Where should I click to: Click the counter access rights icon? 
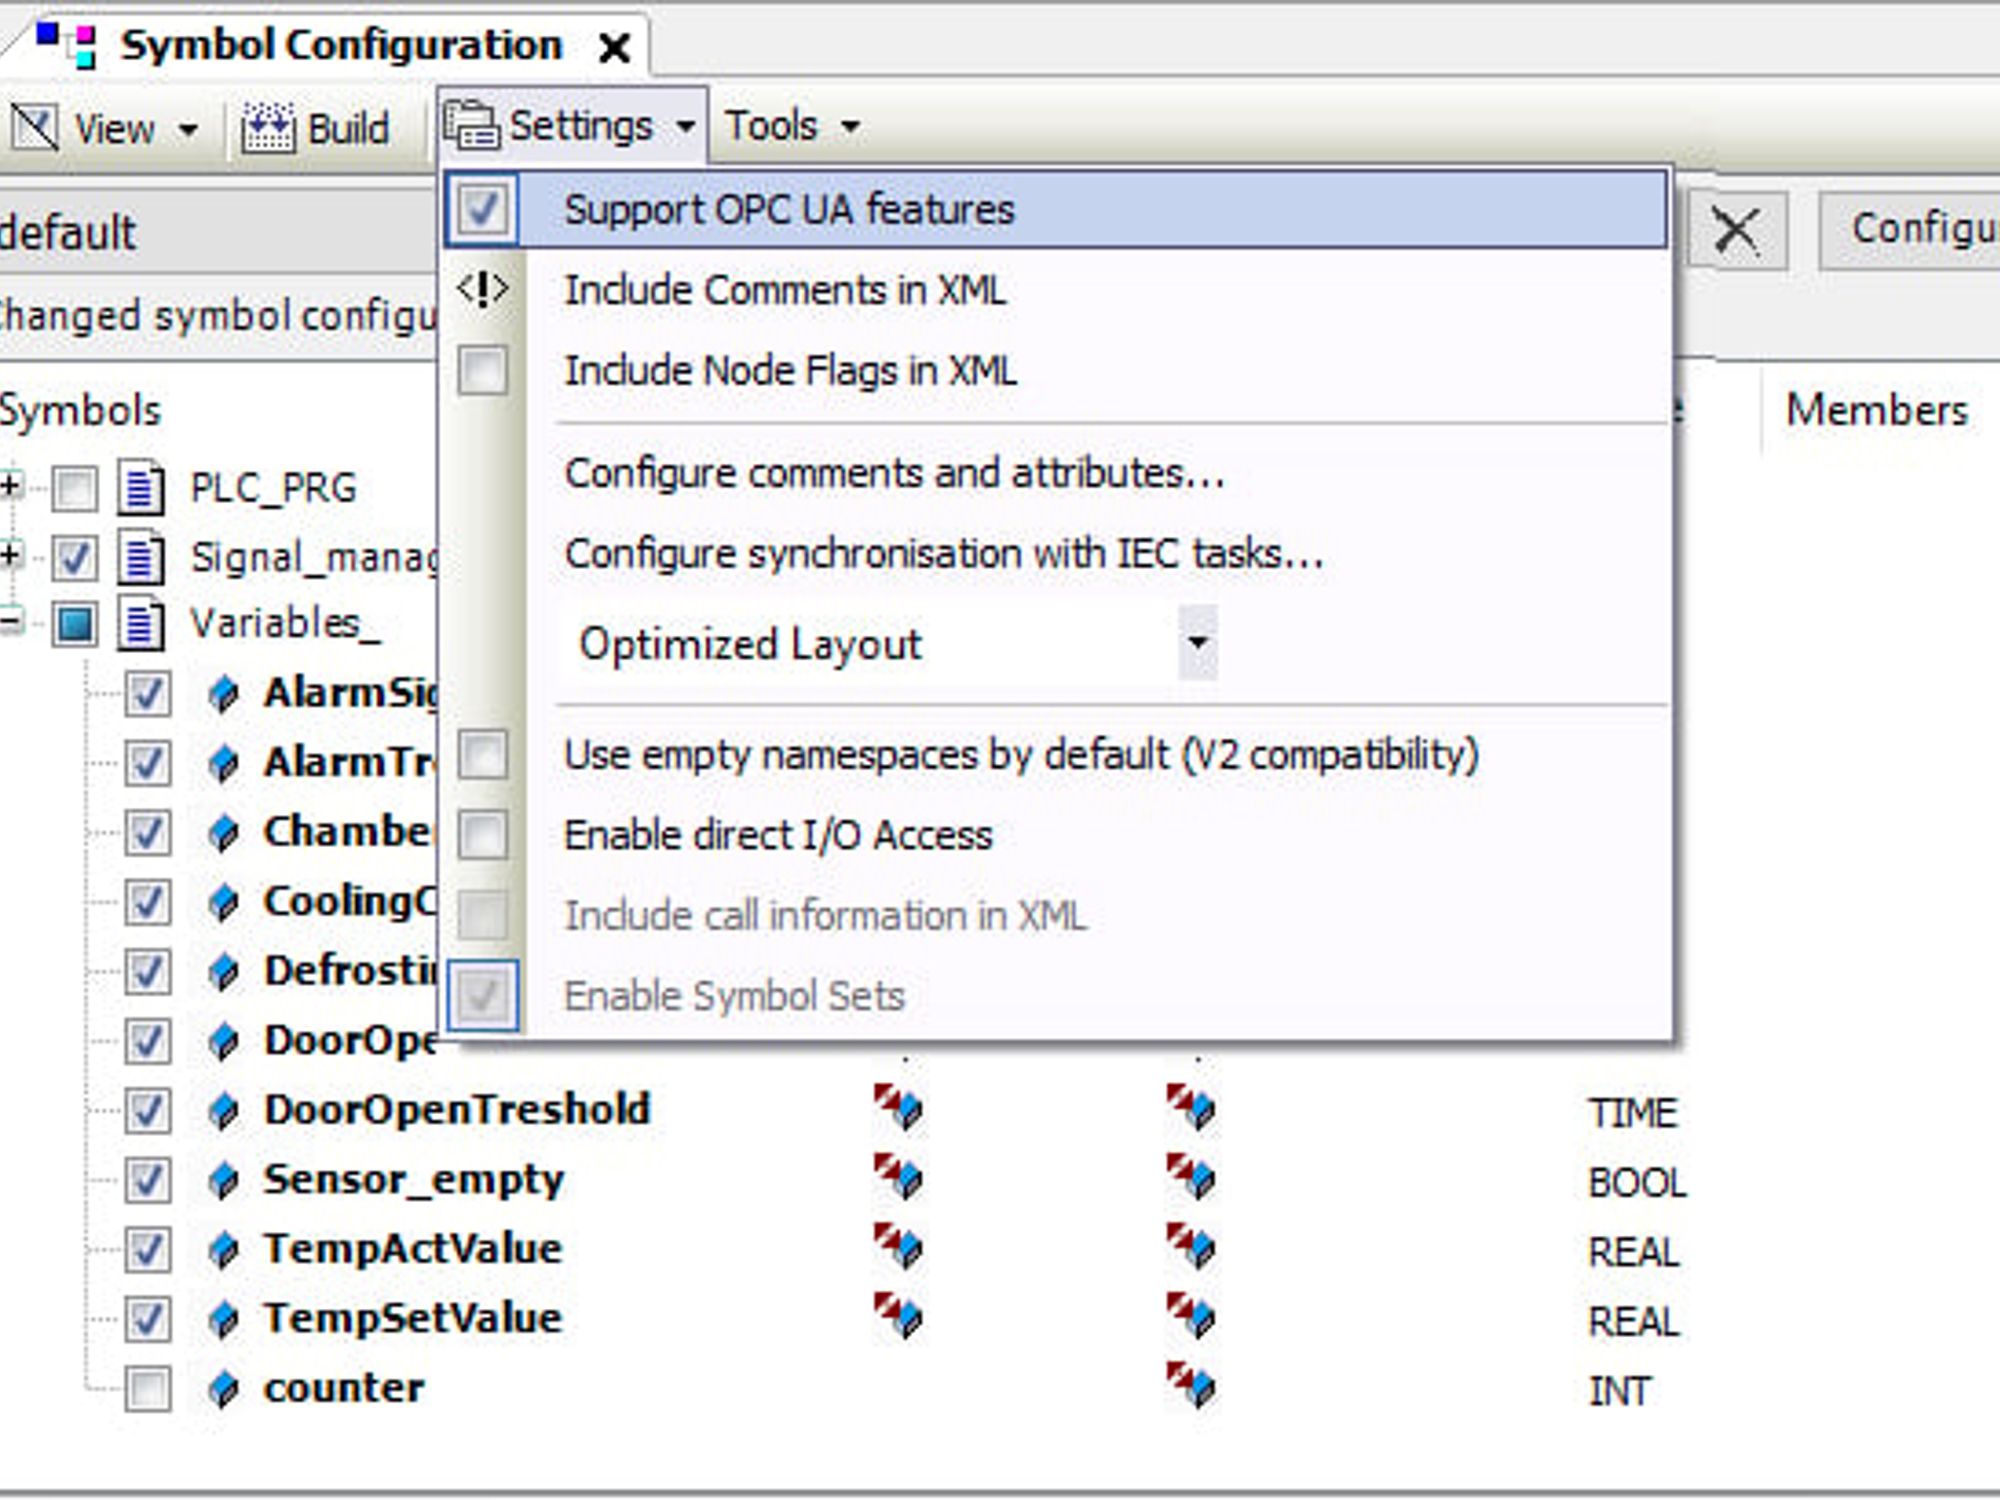pos(1190,1385)
